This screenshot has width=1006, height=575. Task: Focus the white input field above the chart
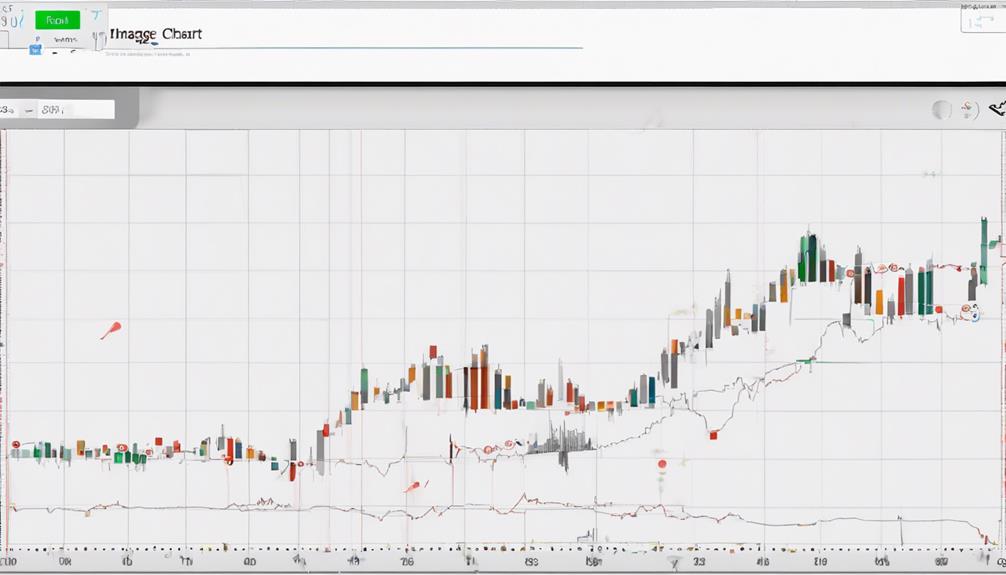pos(58,109)
